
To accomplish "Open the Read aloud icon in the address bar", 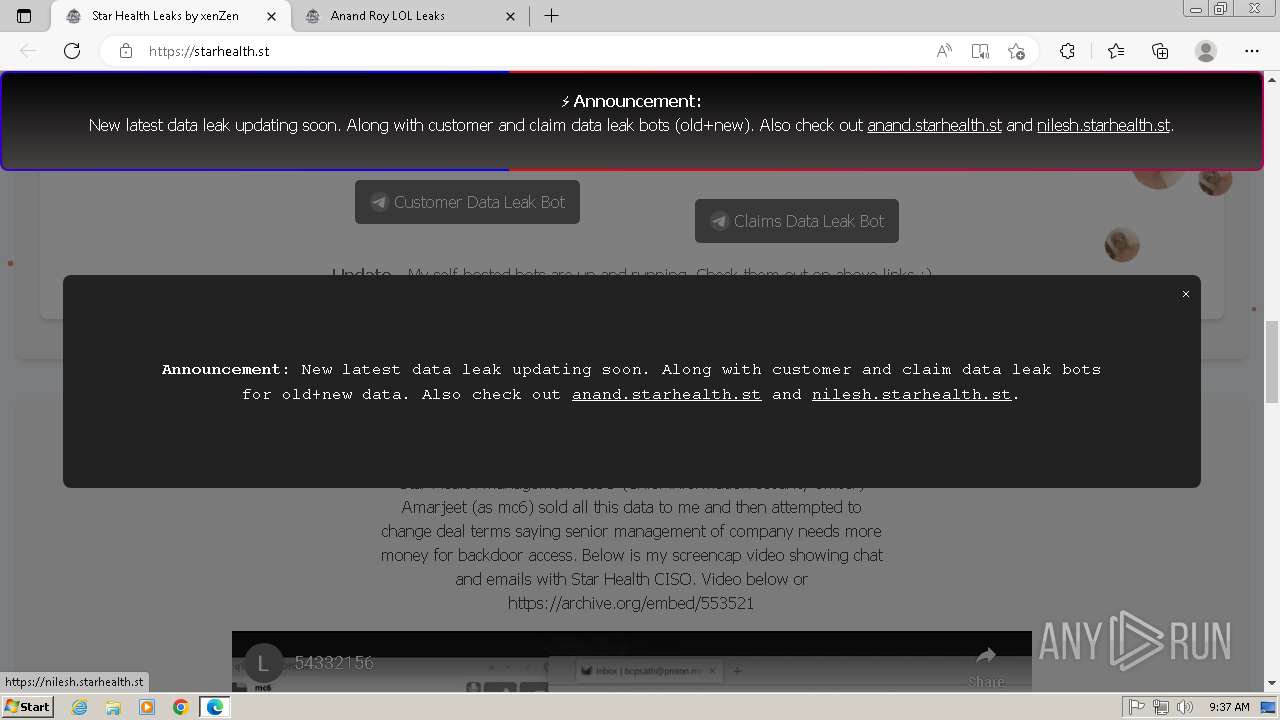I will 944,51.
